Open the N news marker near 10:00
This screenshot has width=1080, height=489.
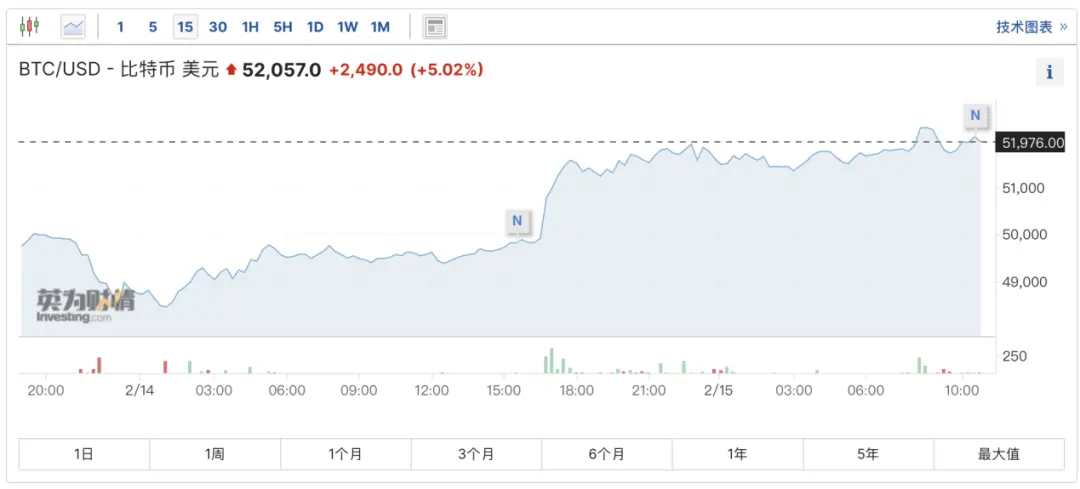pos(975,116)
